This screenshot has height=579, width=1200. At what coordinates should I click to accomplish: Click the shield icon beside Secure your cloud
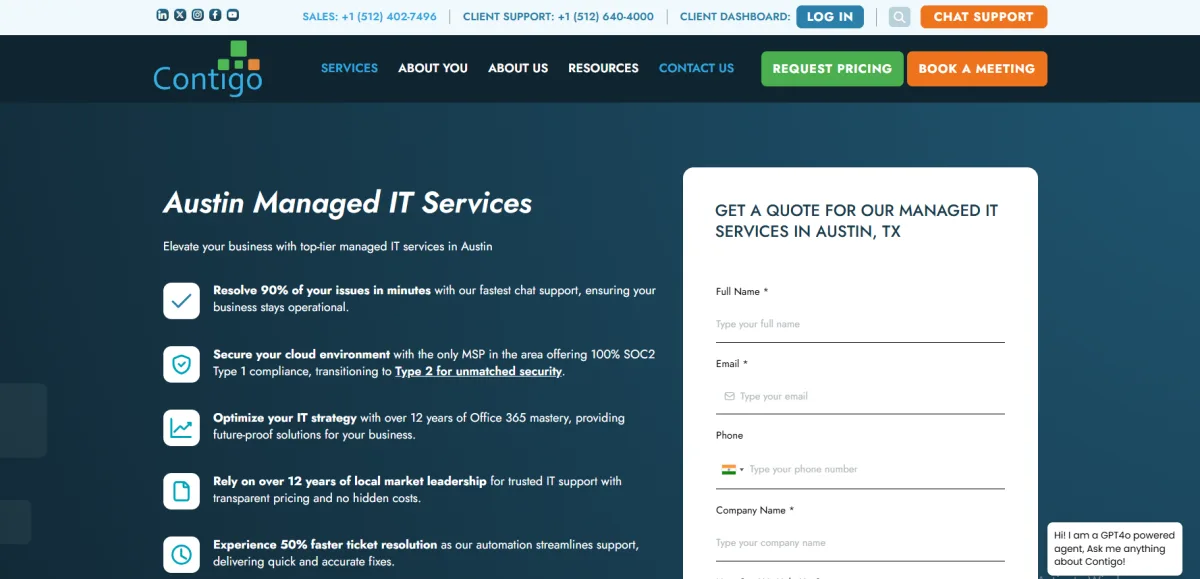pos(181,364)
